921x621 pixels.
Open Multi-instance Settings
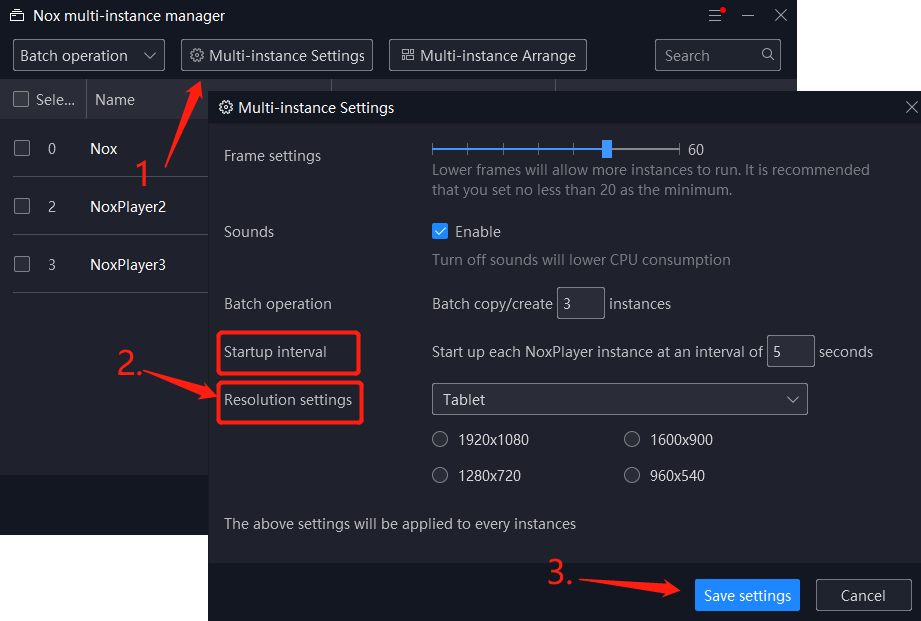[277, 55]
